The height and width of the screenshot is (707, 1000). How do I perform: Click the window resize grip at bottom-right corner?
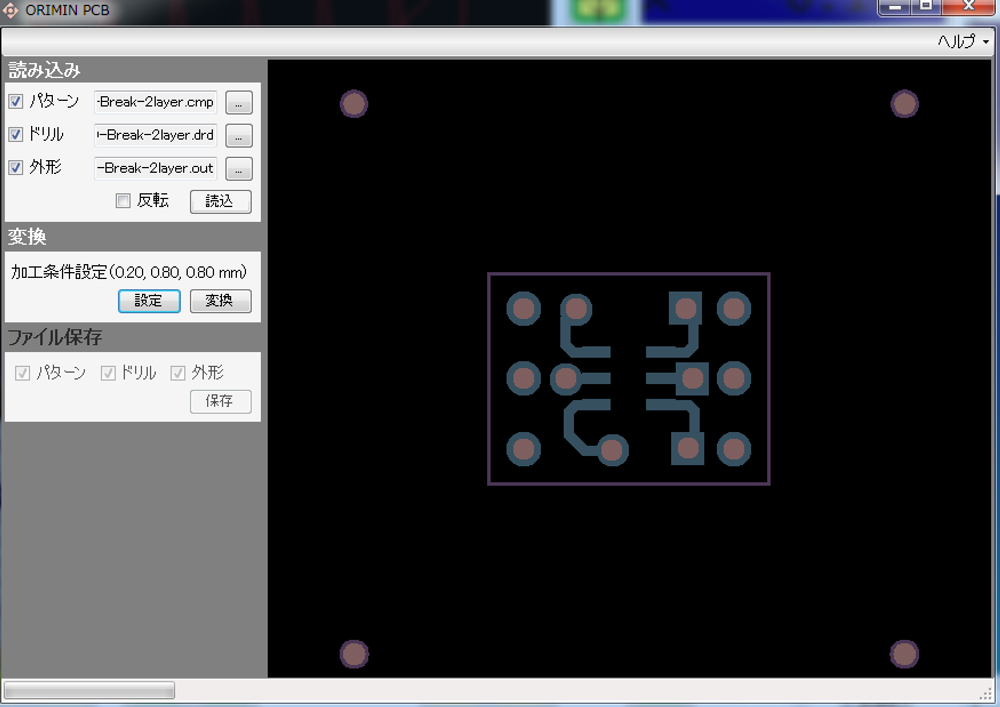pyautogui.click(x=986, y=693)
